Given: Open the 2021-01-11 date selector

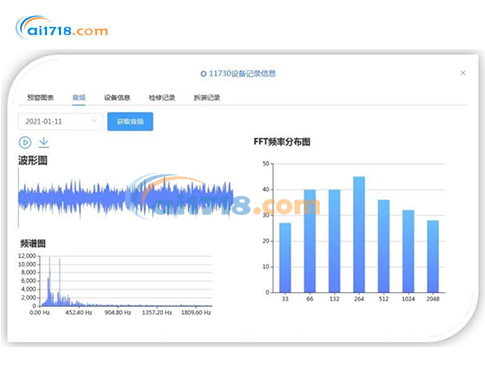Looking at the screenshot, I should coord(60,121).
